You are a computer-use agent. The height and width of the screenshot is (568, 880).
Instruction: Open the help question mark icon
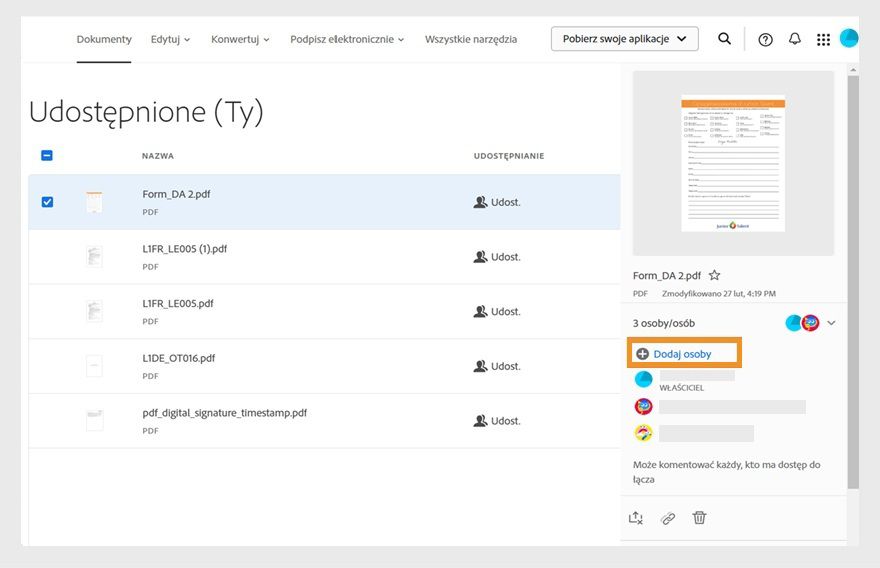[x=765, y=39]
